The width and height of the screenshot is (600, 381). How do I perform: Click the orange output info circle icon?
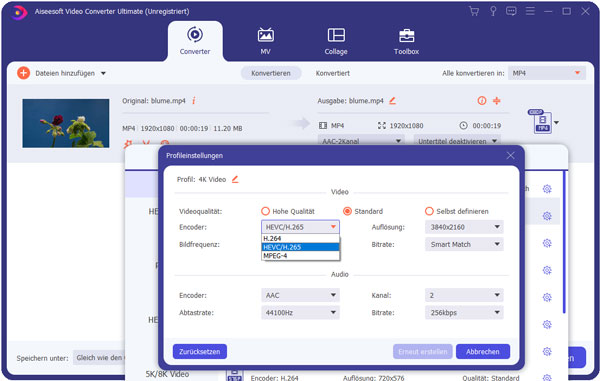point(482,101)
